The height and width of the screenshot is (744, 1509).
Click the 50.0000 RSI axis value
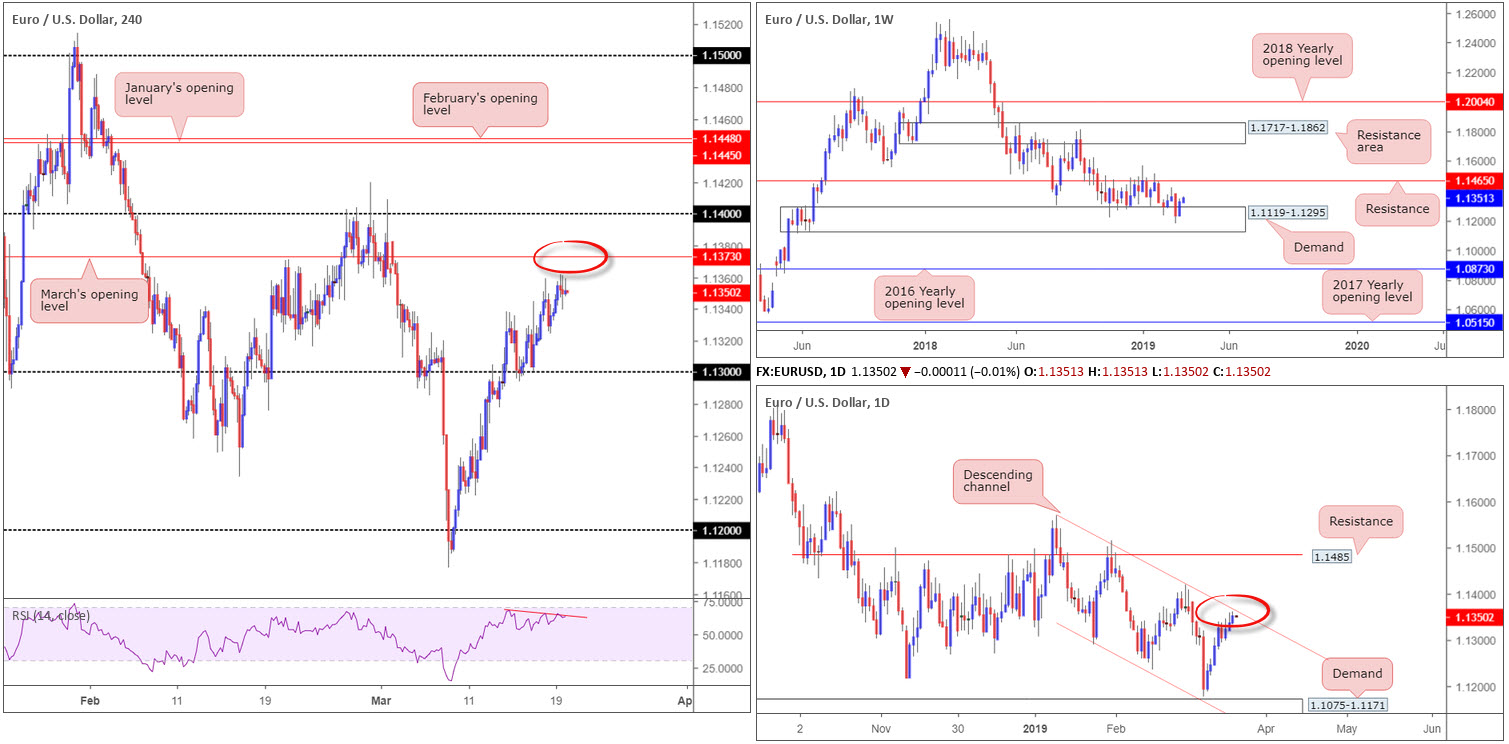click(723, 635)
